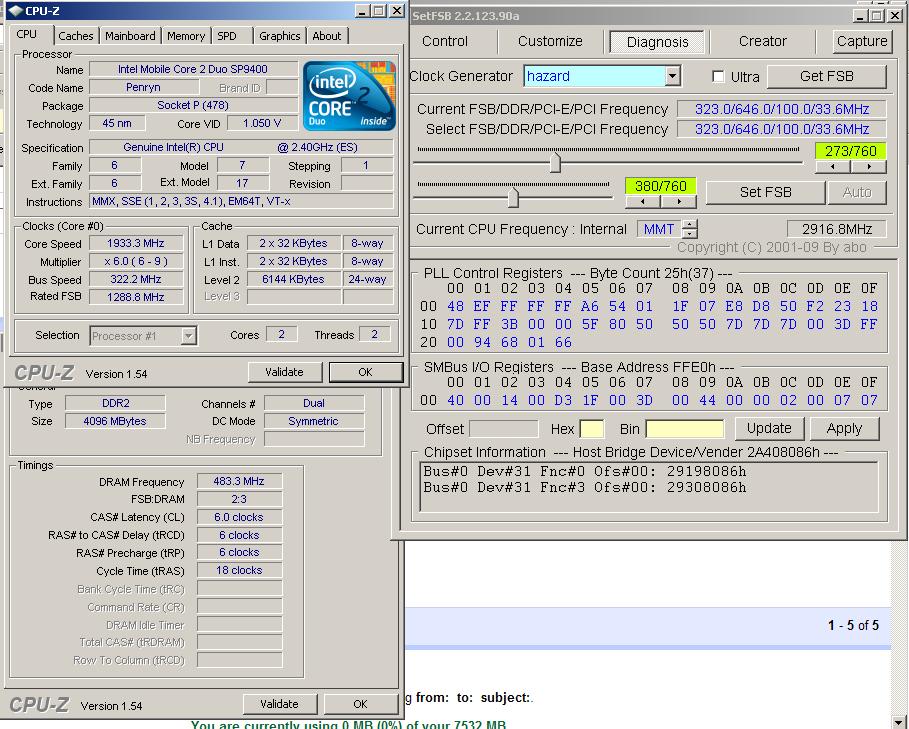Open the Graphics tab in CPU-Z
This screenshot has width=909, height=729.
[x=279, y=36]
